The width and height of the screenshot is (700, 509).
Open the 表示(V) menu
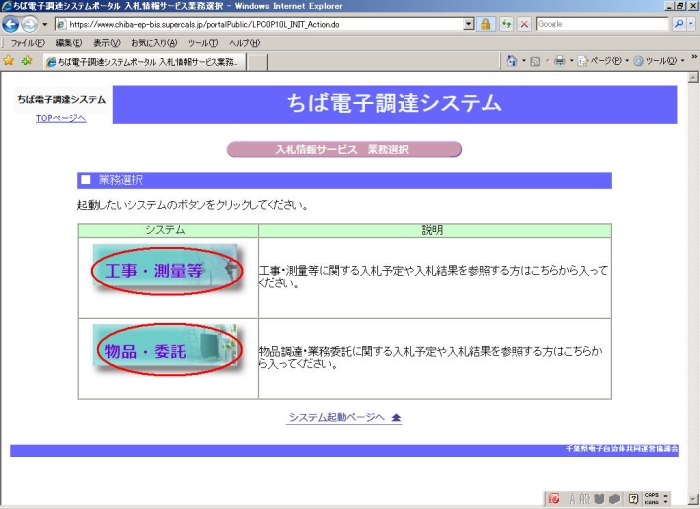[107, 43]
